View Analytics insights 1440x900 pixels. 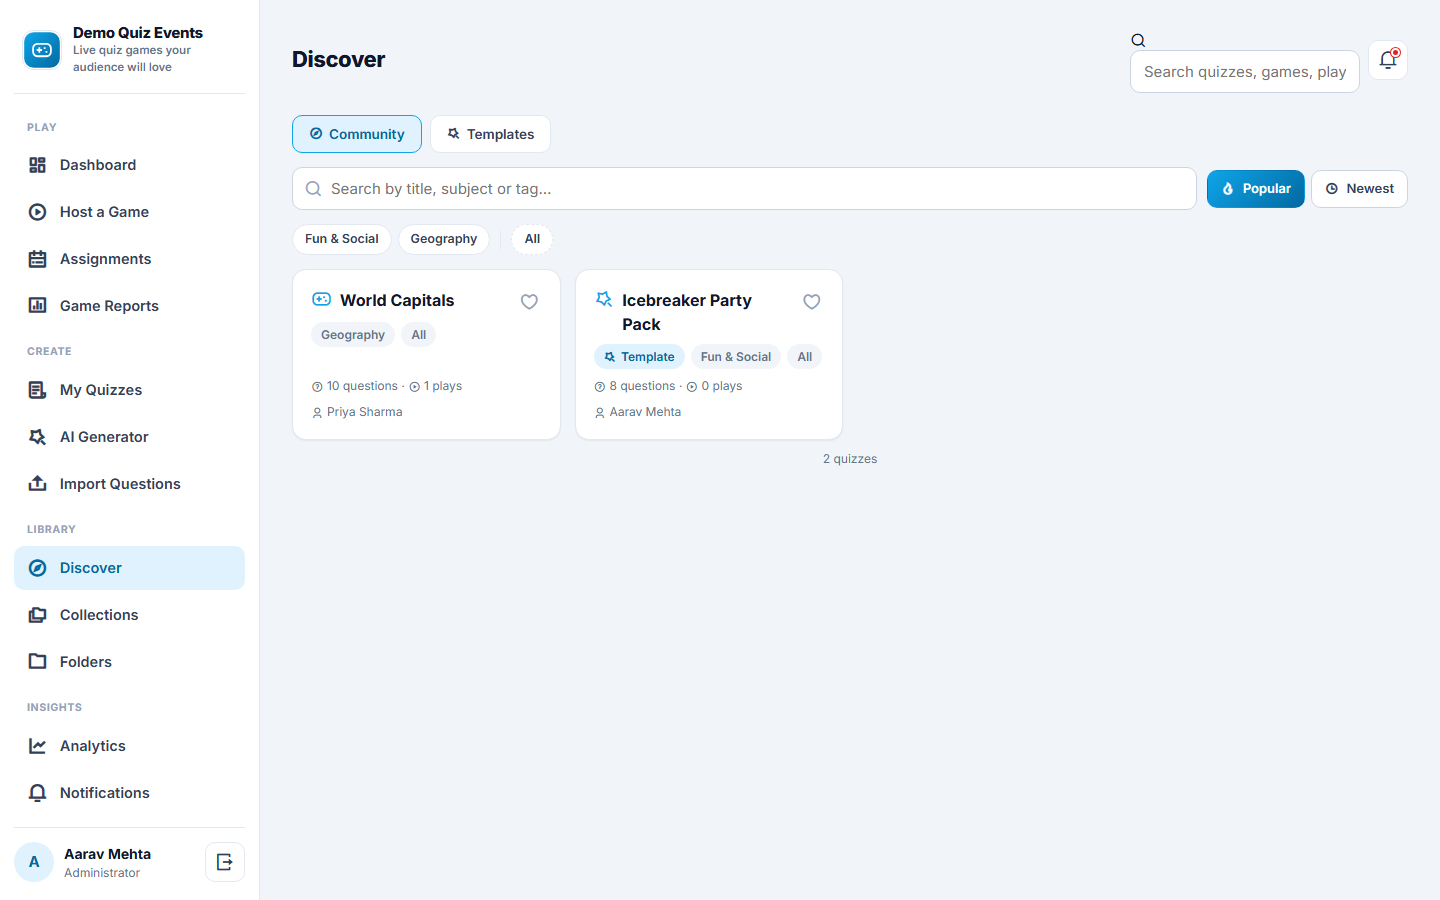click(x=129, y=746)
